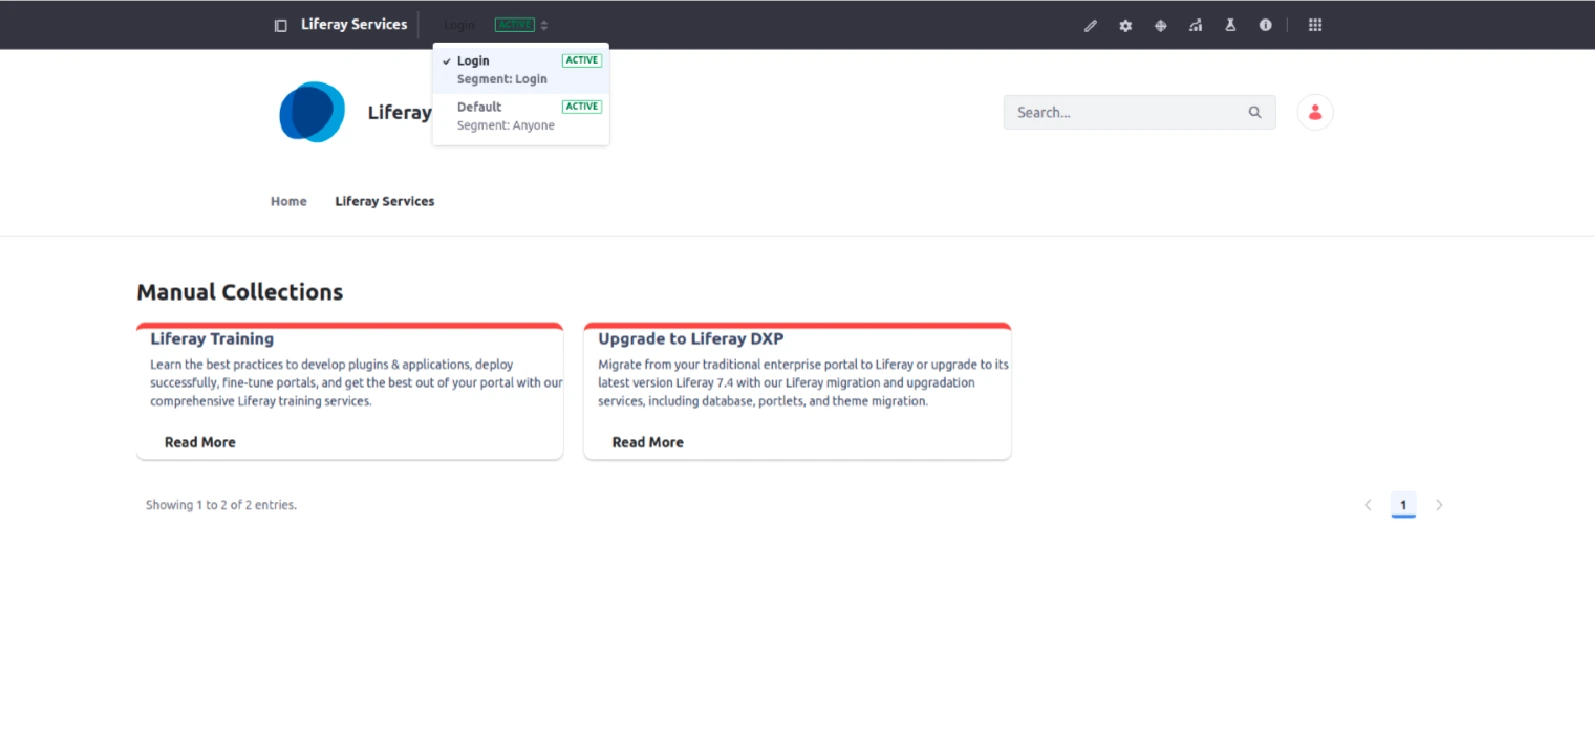Click the Liferay Training card title
The width and height of the screenshot is (1595, 735).
click(x=212, y=339)
